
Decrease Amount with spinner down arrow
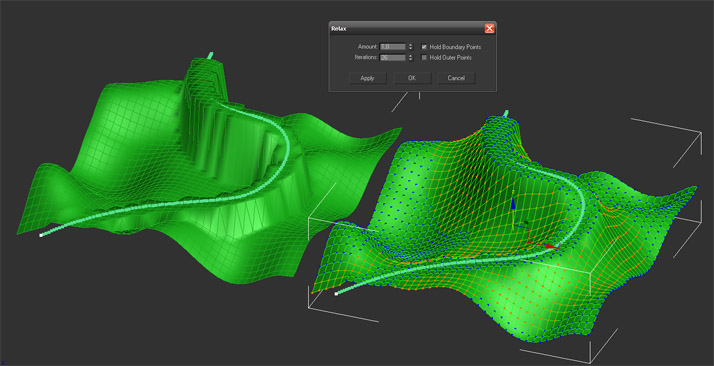(x=410, y=49)
